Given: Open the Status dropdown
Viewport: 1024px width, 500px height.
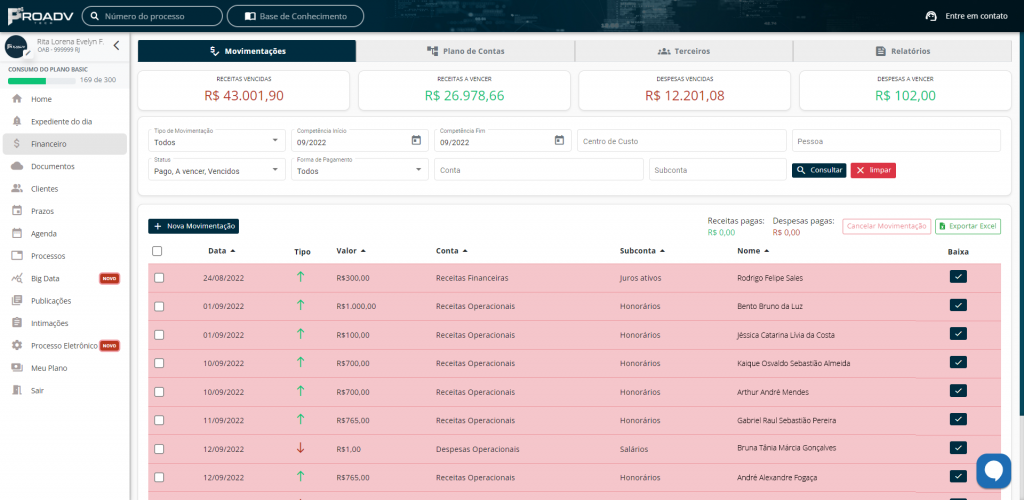Looking at the screenshot, I should [x=217, y=170].
